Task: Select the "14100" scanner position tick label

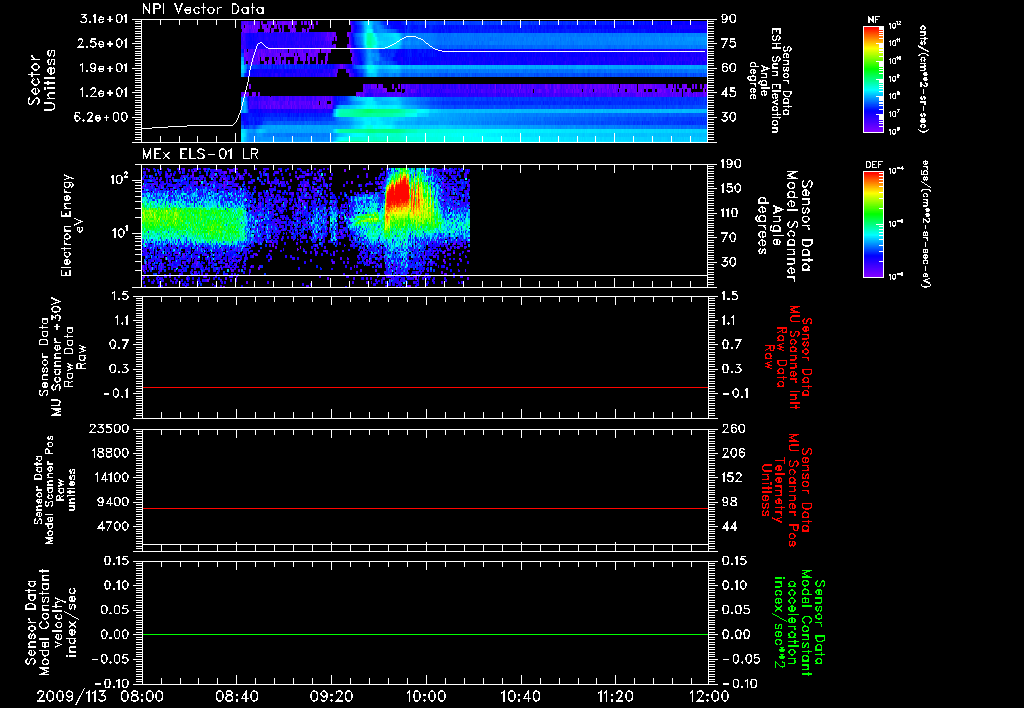Action: pos(108,477)
